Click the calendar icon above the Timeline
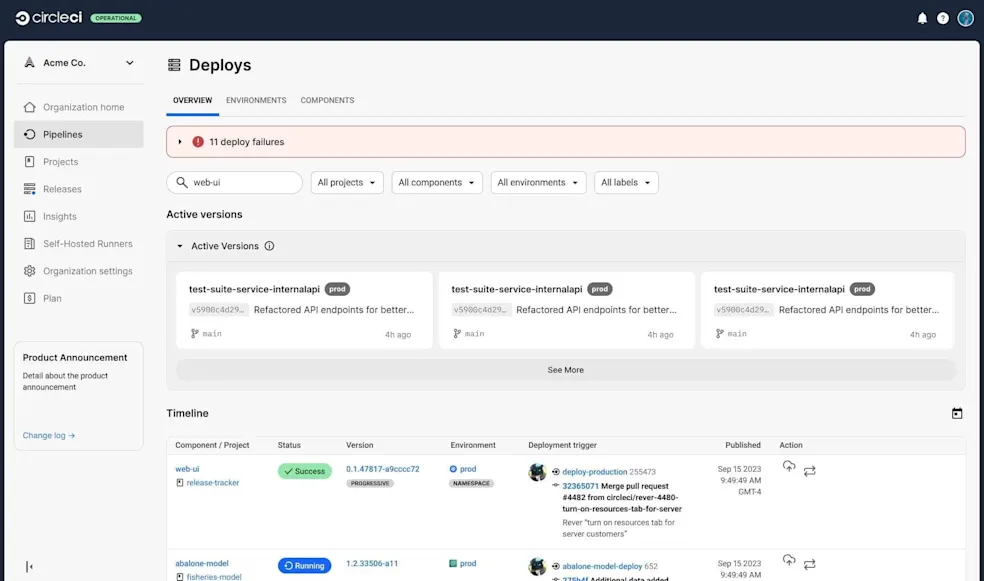 tap(956, 412)
